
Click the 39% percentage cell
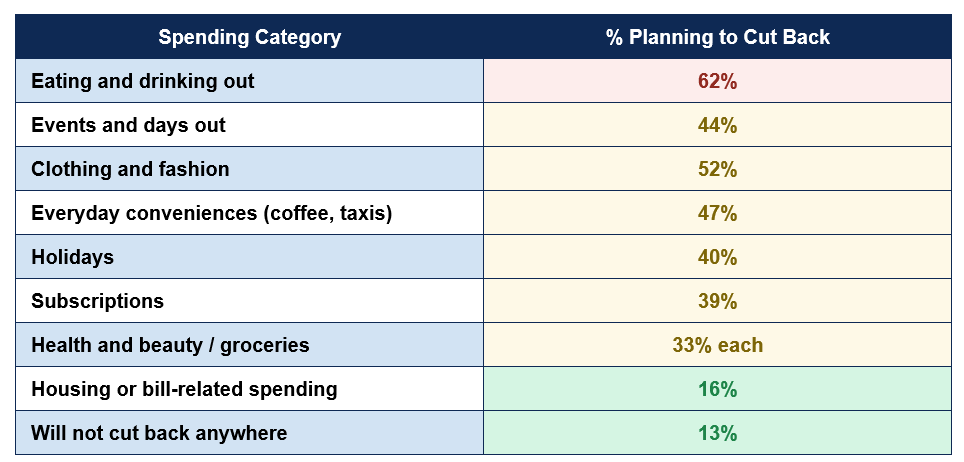tap(717, 301)
